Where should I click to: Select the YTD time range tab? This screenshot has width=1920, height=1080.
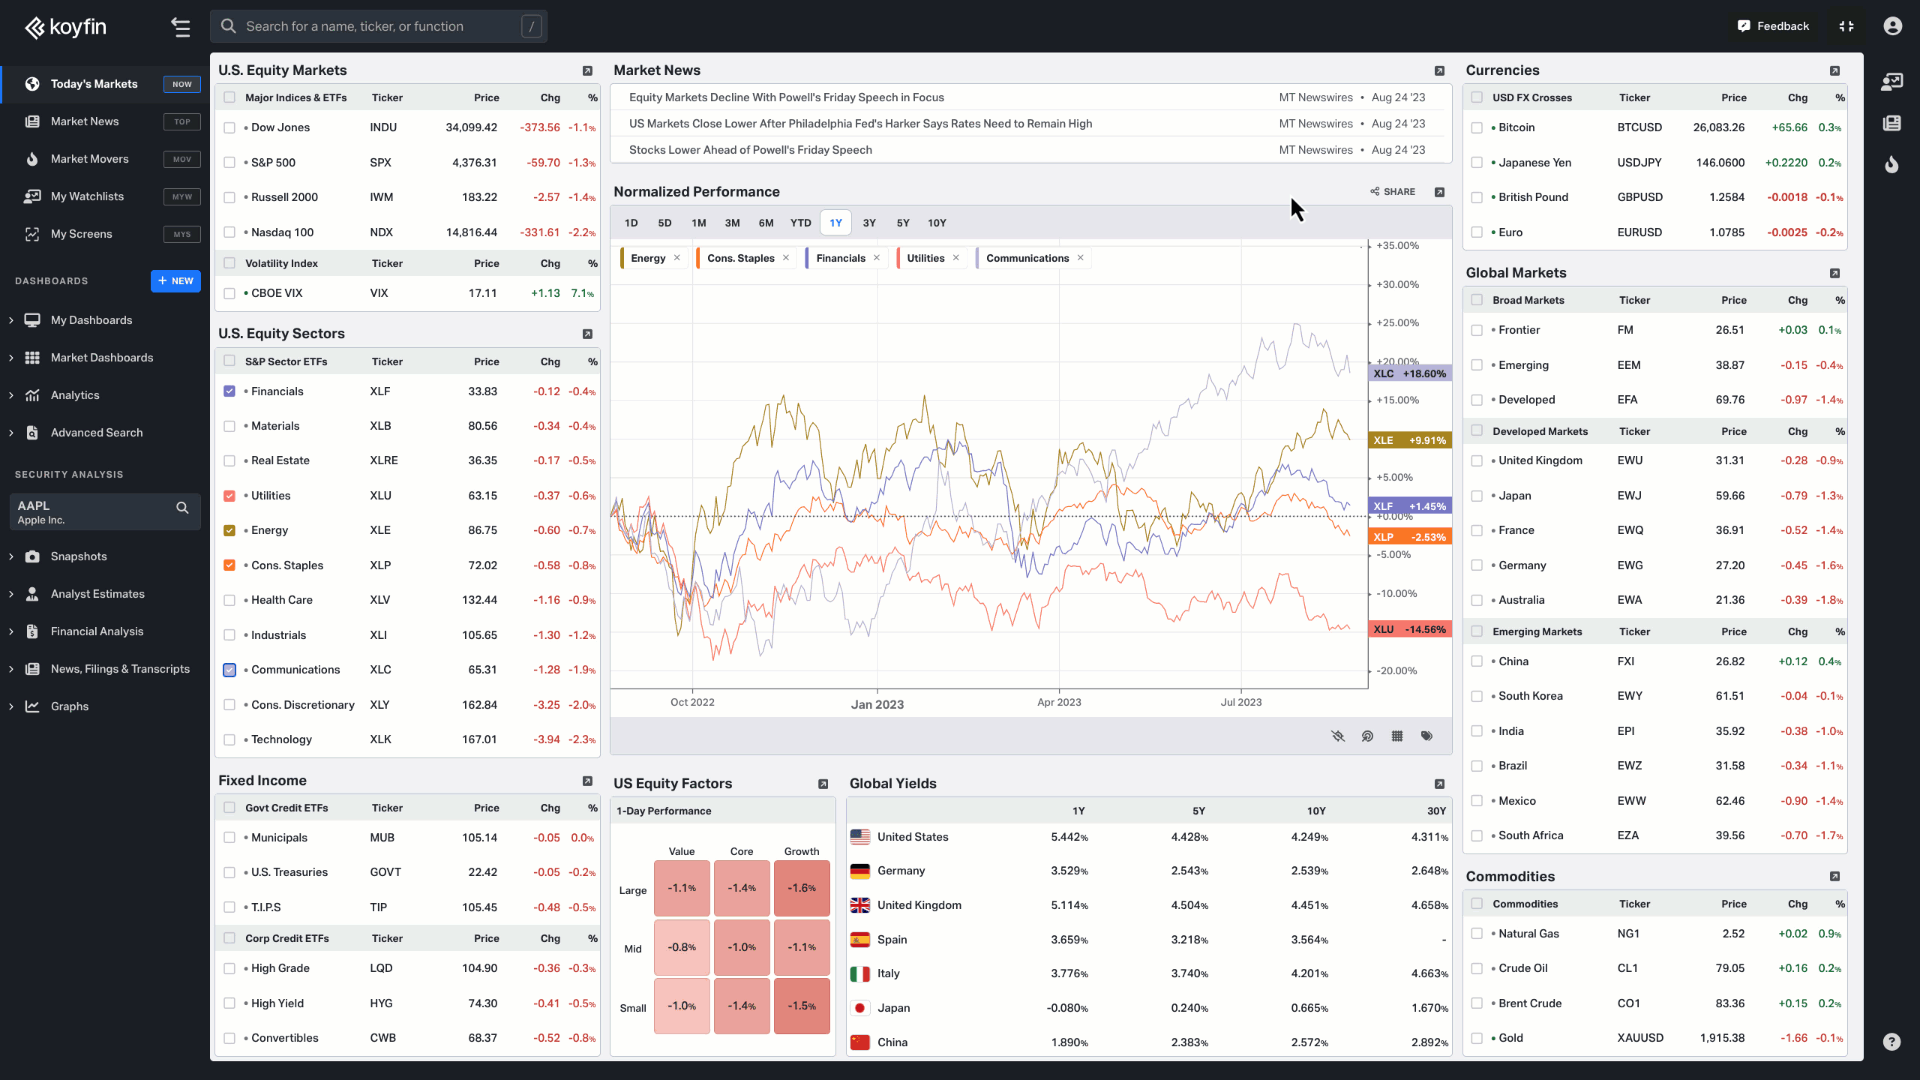[x=800, y=223]
